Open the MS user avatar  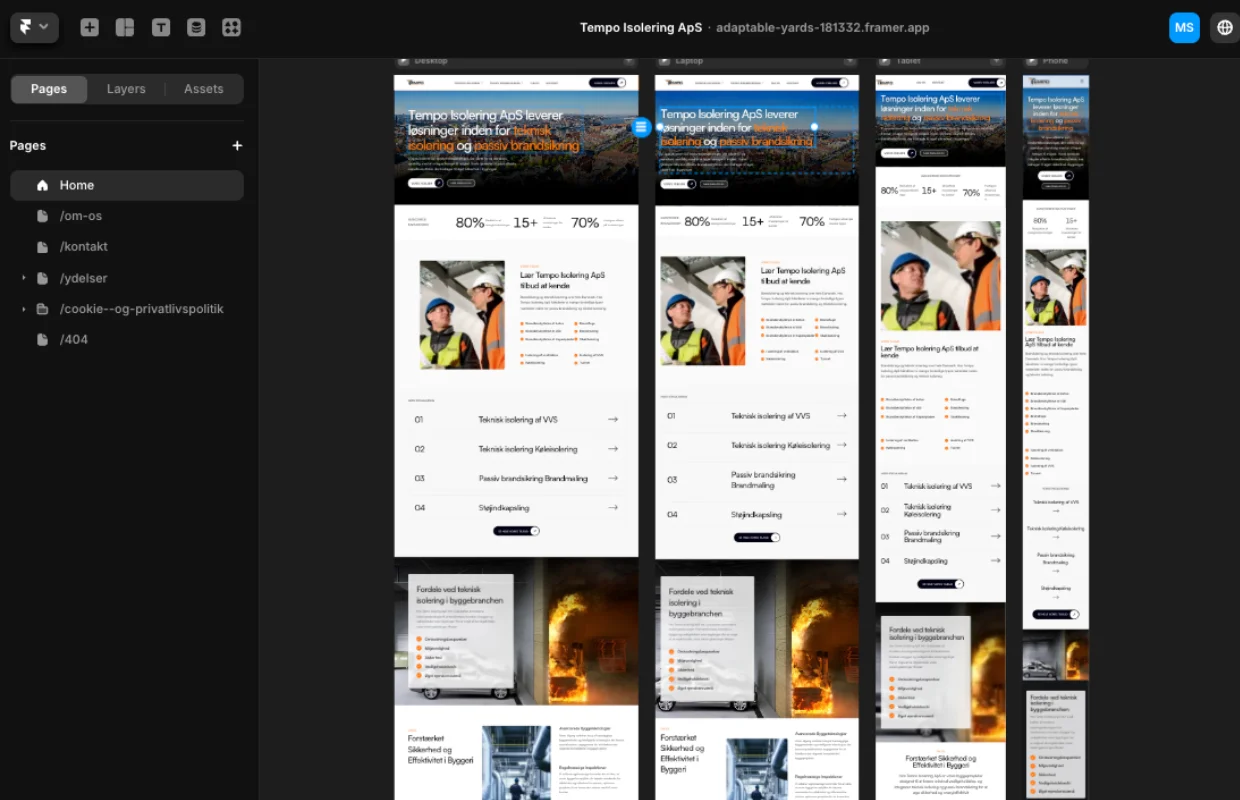(x=1184, y=28)
